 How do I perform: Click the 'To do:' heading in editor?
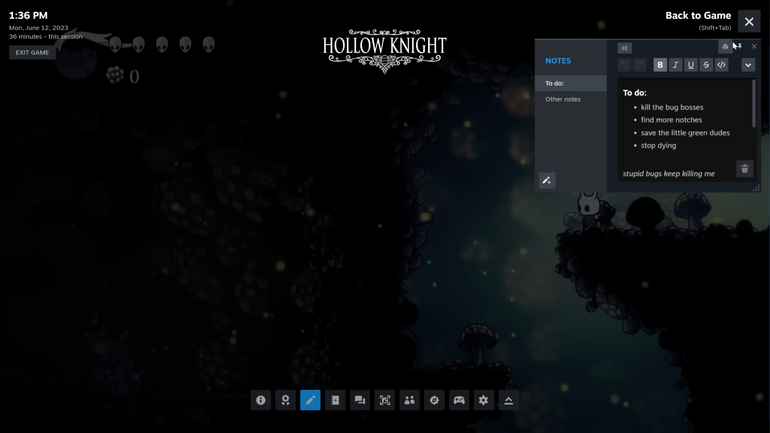(x=634, y=93)
